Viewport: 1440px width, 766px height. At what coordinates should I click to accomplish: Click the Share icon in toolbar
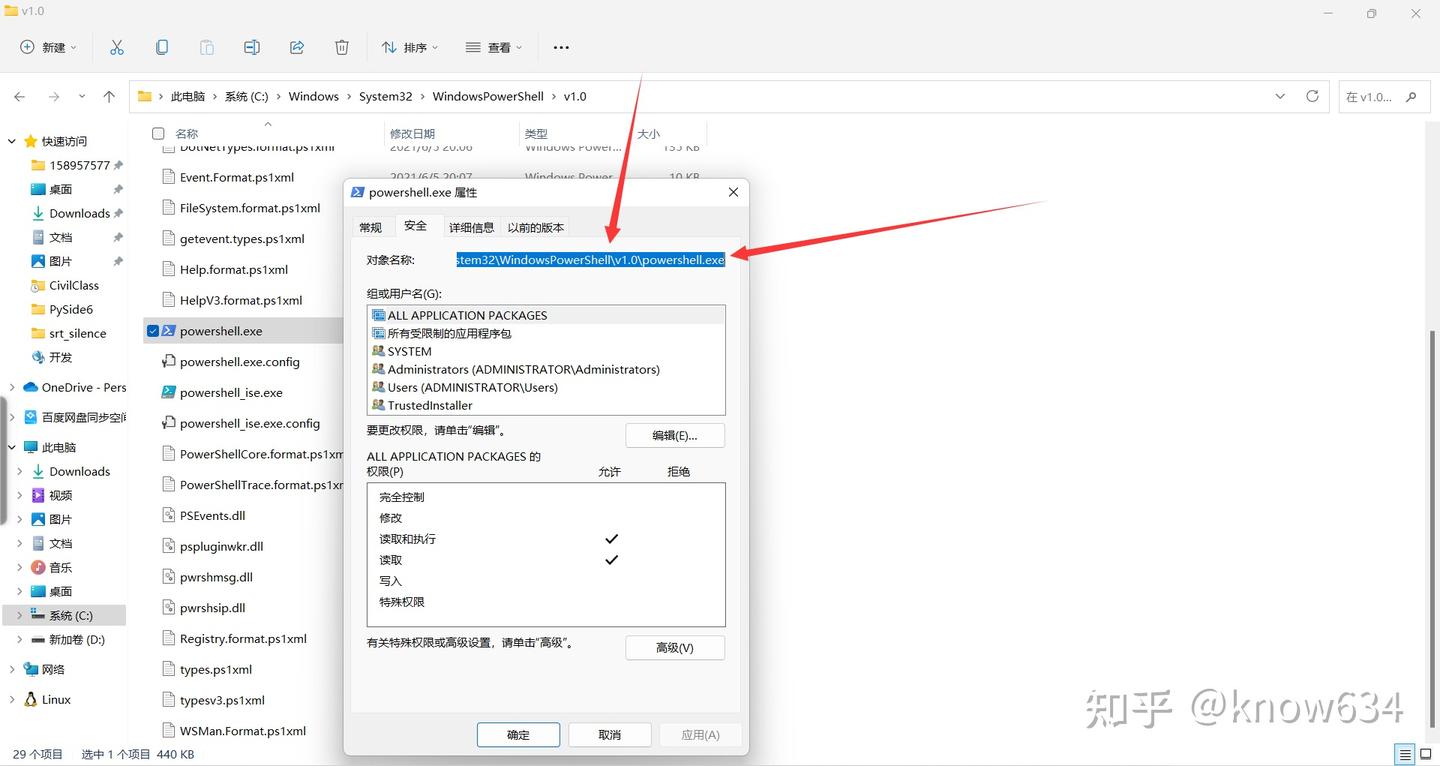point(297,47)
